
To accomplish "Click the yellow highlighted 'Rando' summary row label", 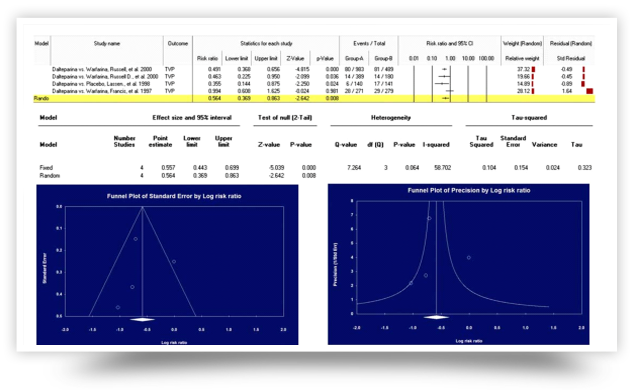I will (x=41, y=98).
